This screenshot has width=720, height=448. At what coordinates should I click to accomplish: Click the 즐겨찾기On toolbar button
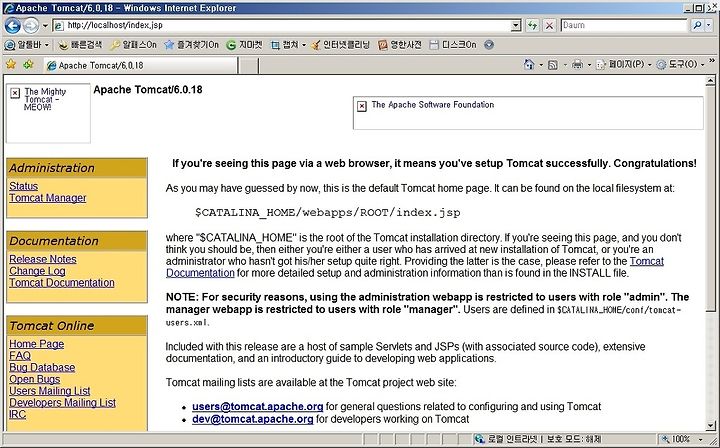[x=191, y=45]
